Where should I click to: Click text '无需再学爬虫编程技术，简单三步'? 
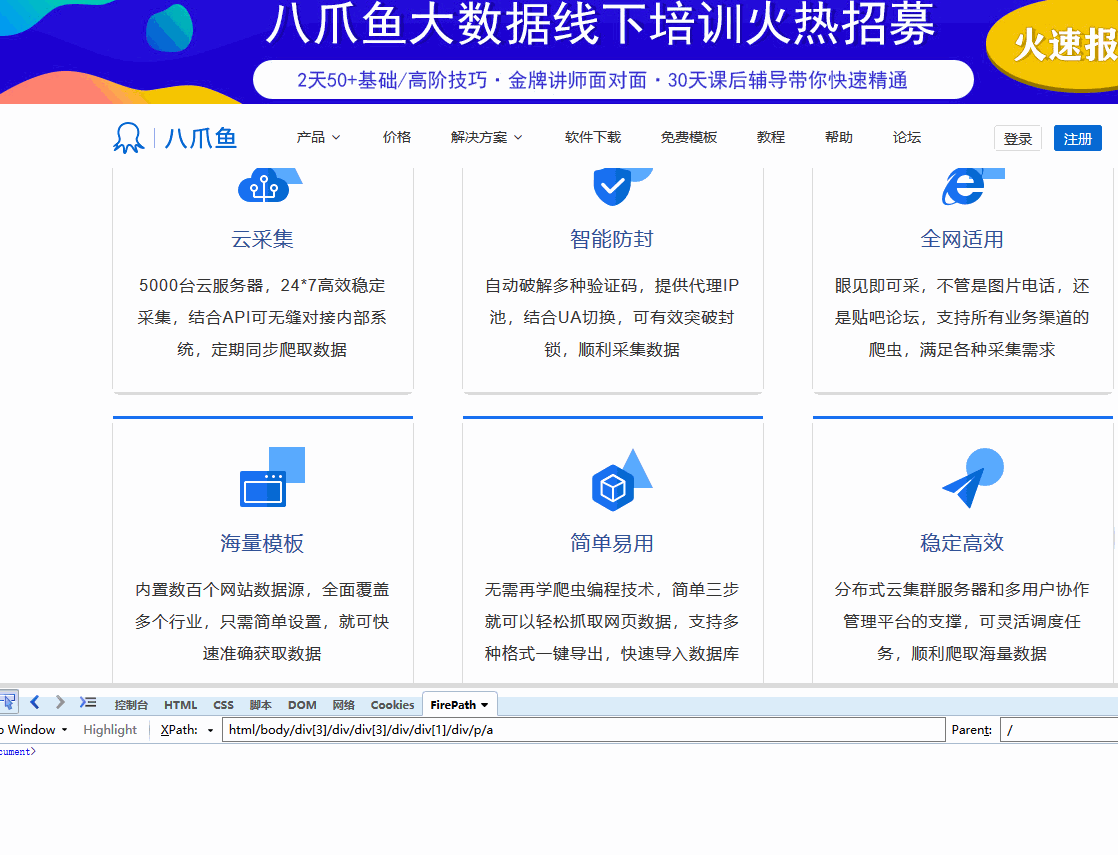click(612, 590)
